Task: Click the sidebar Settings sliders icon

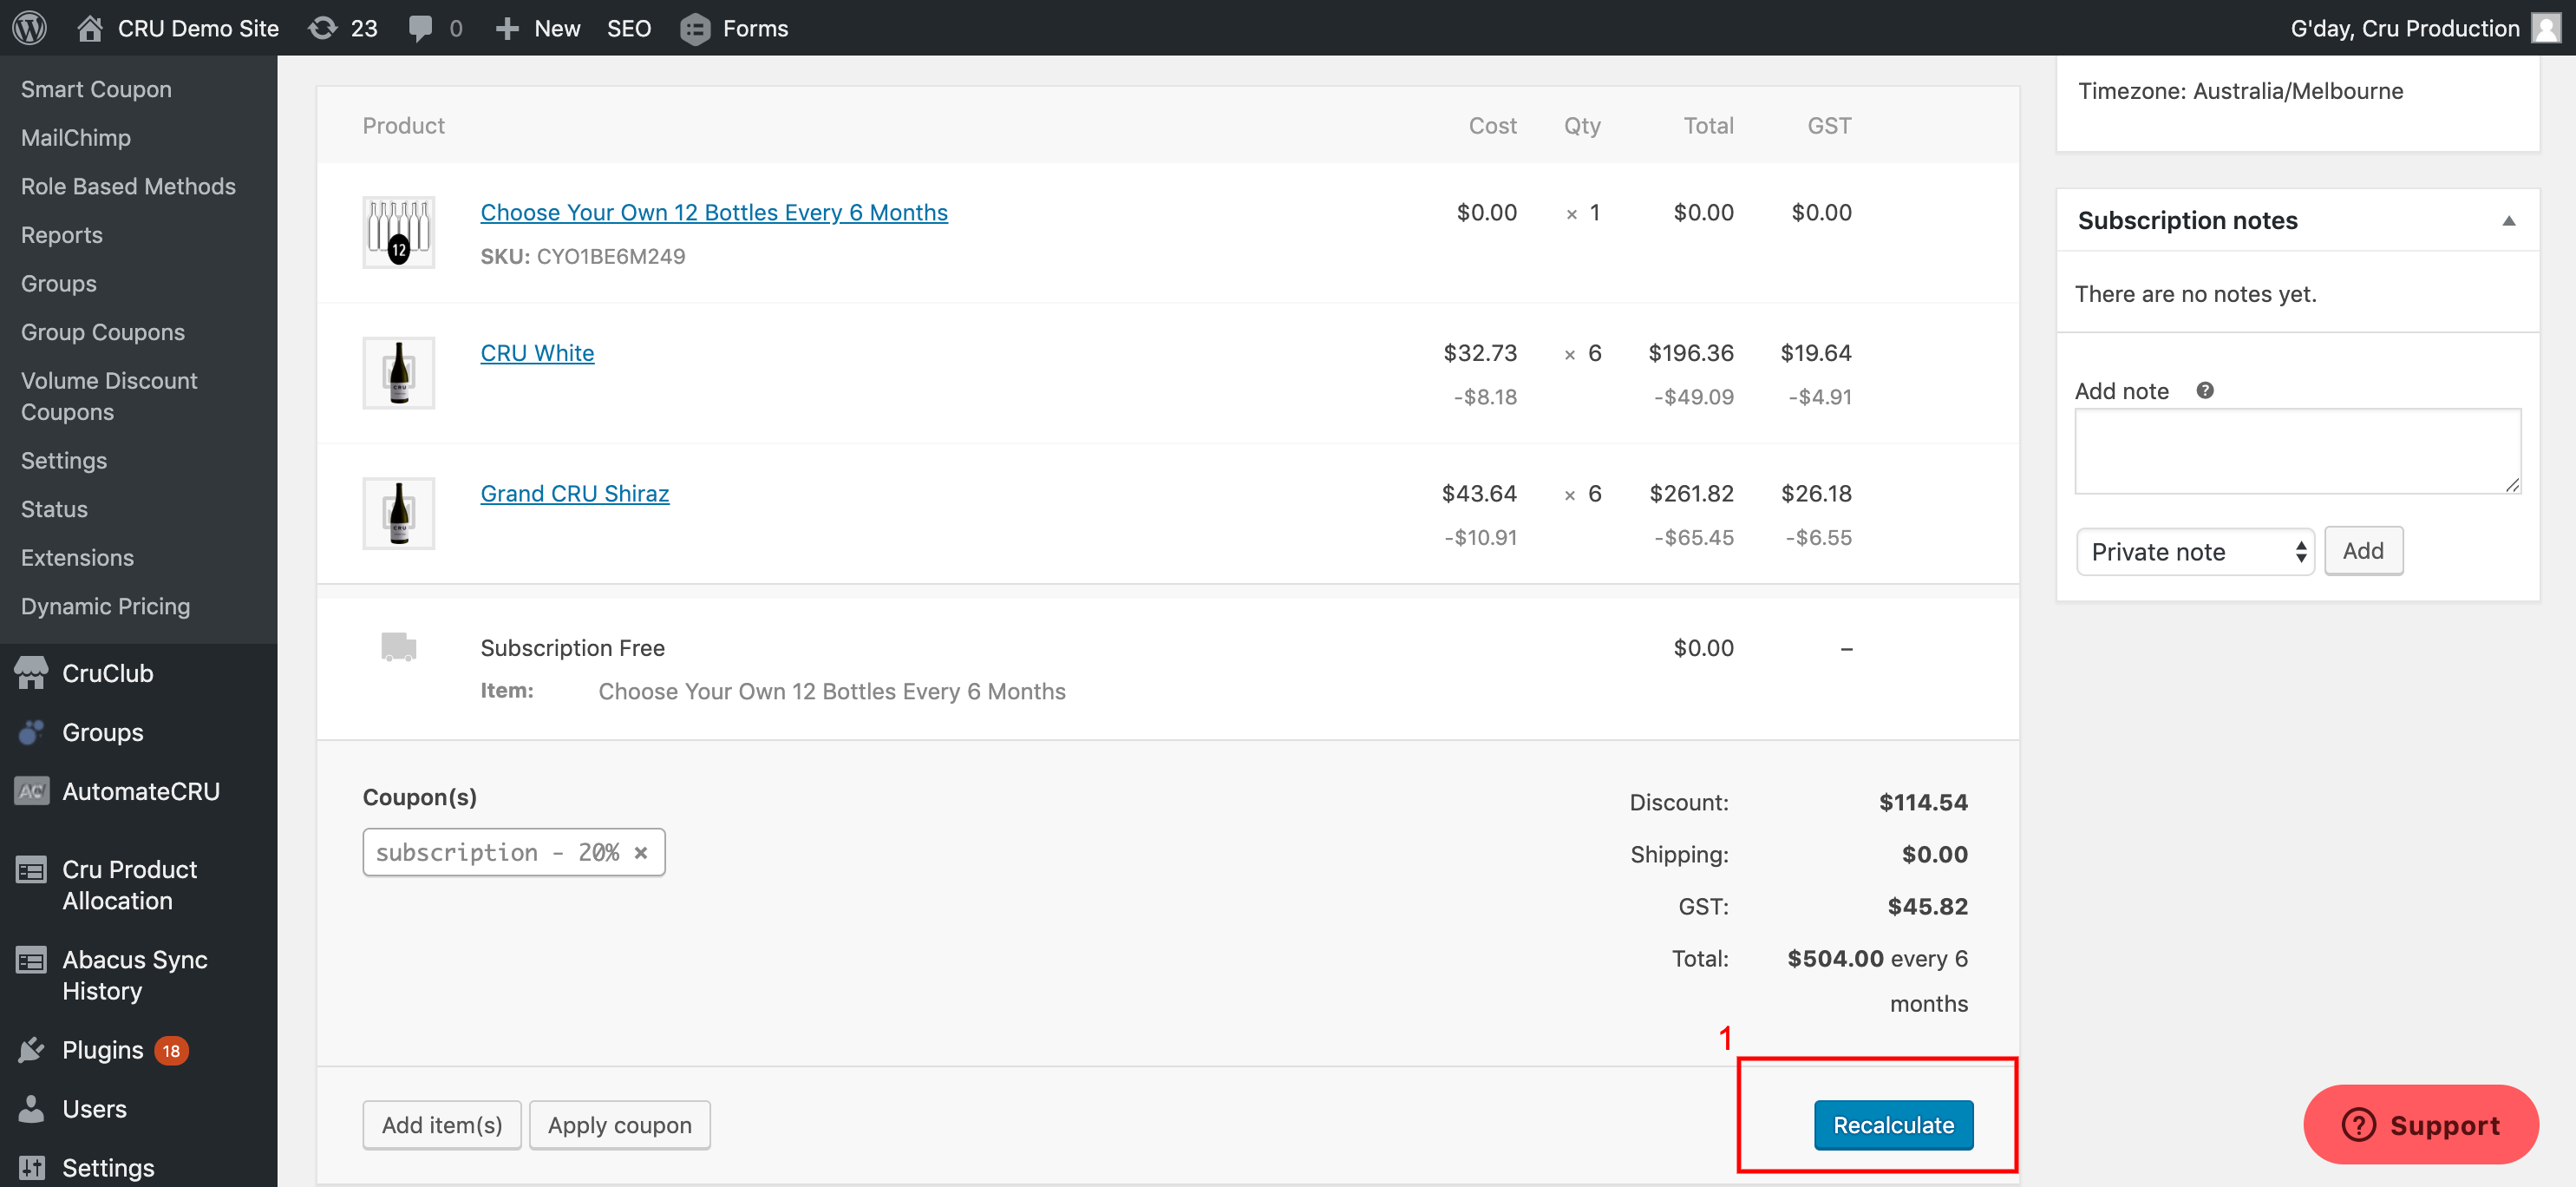Action: [x=31, y=1167]
